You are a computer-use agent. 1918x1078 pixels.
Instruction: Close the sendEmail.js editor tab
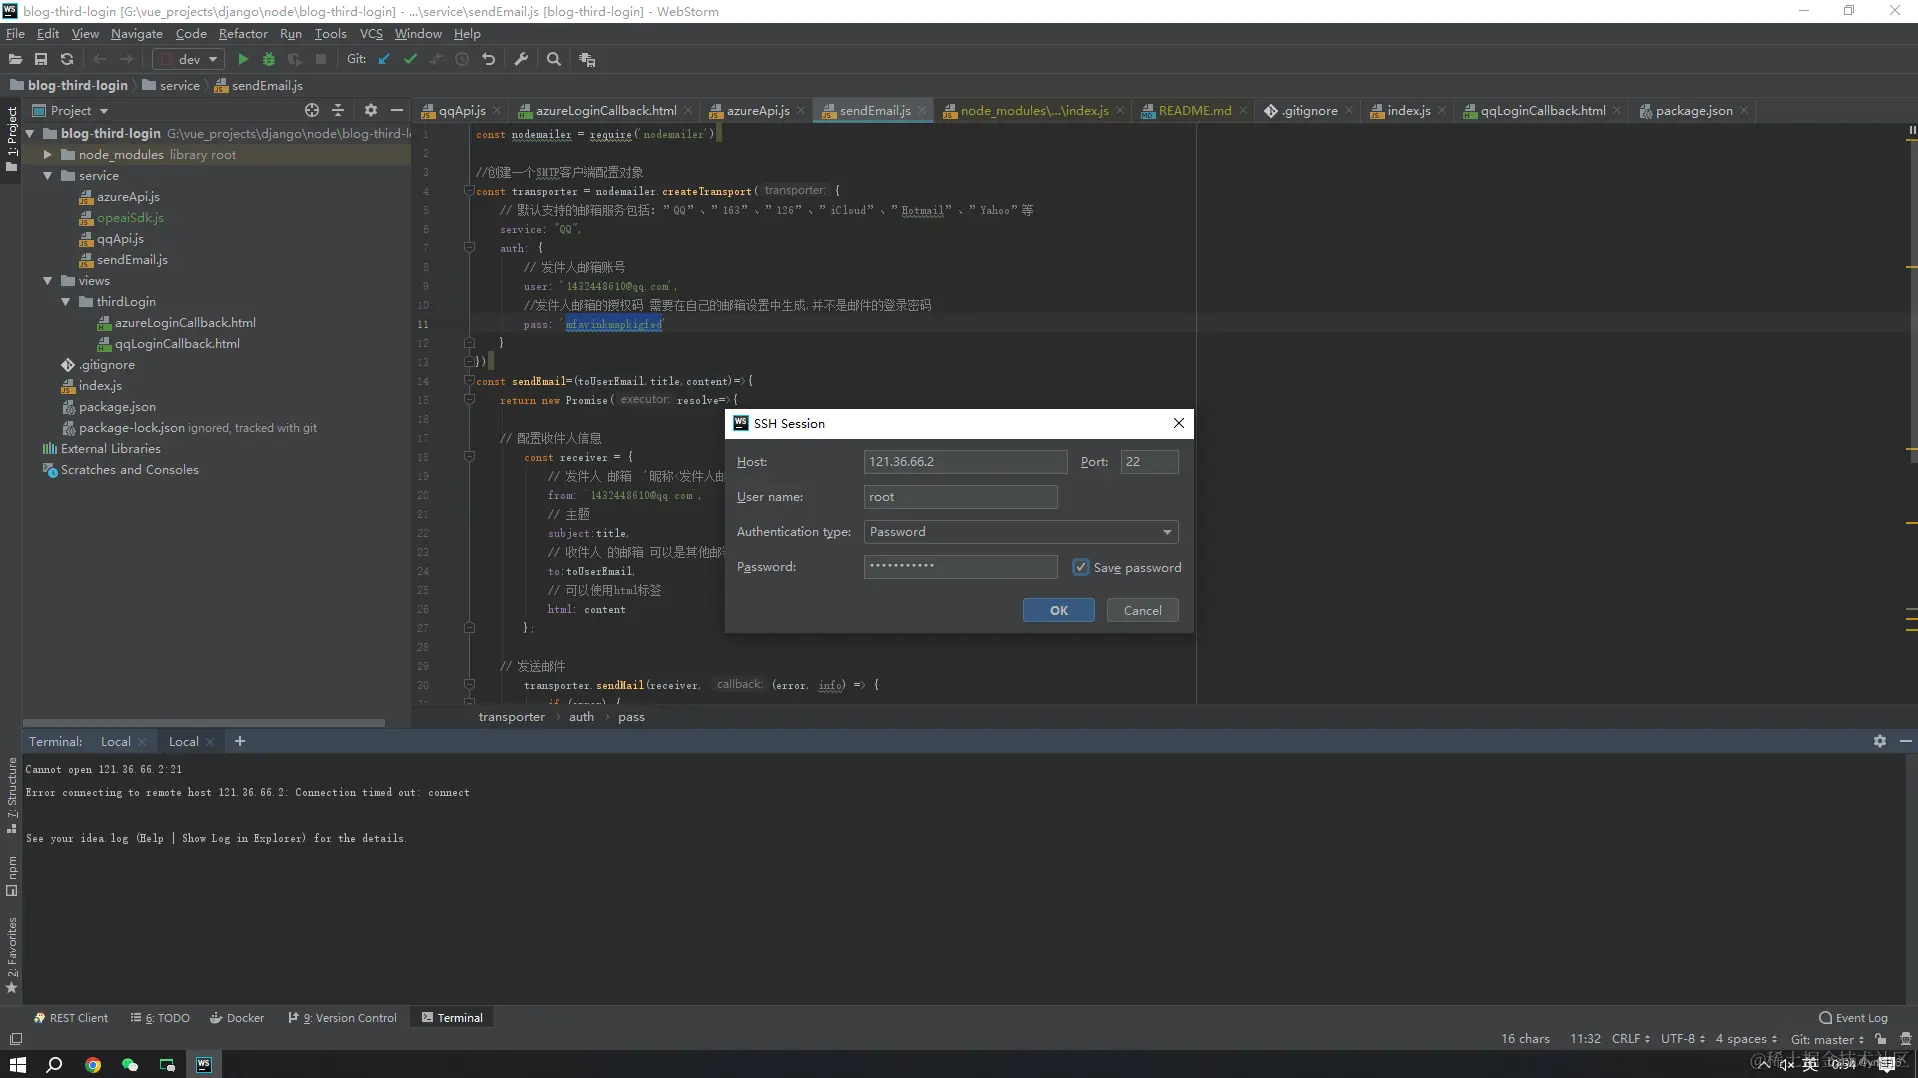922,111
